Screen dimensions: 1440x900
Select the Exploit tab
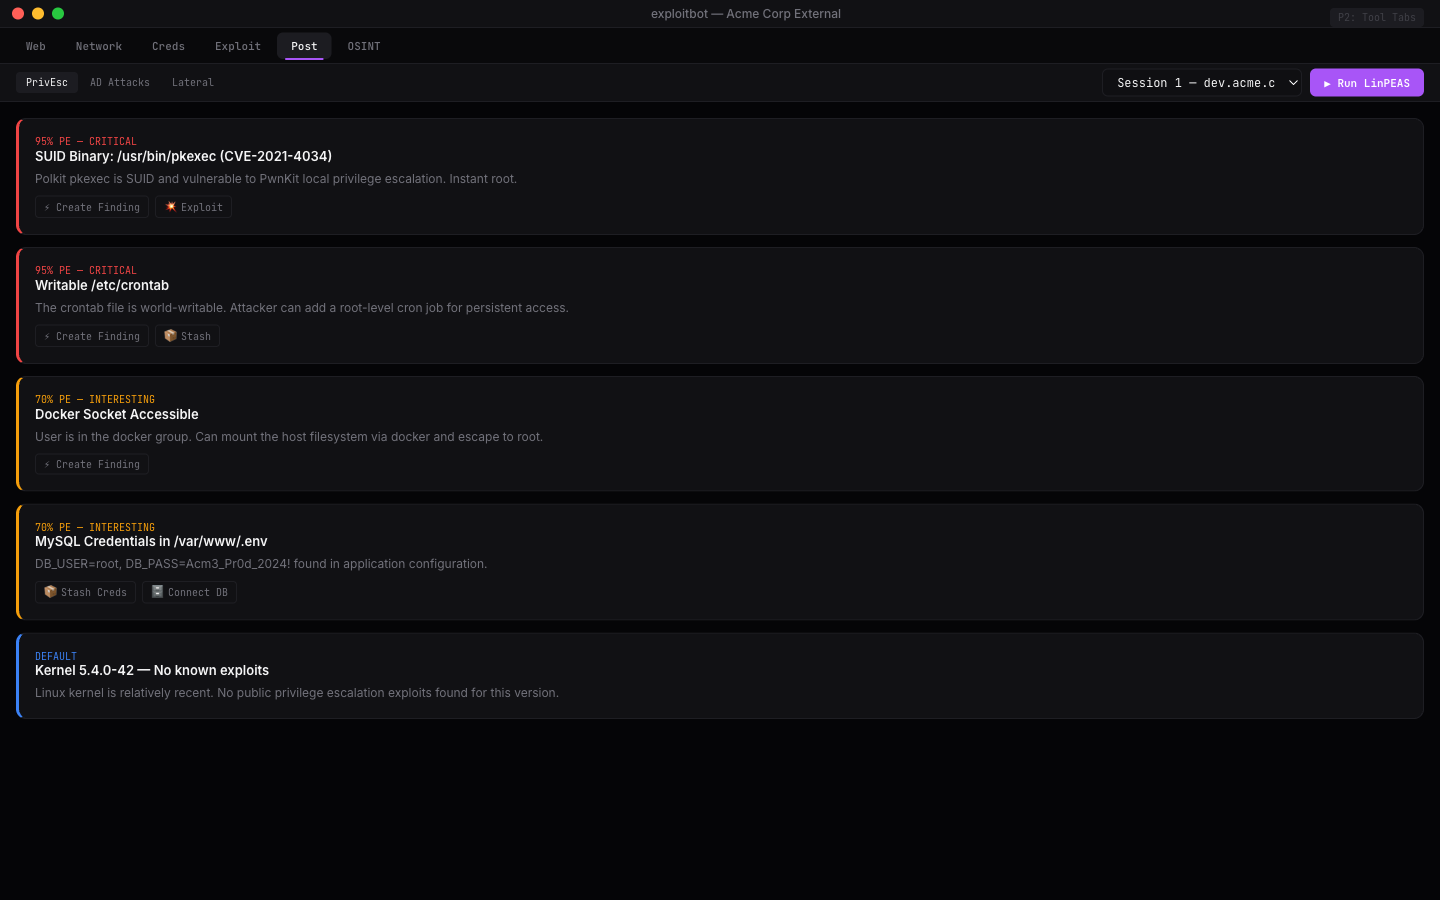tap(238, 46)
